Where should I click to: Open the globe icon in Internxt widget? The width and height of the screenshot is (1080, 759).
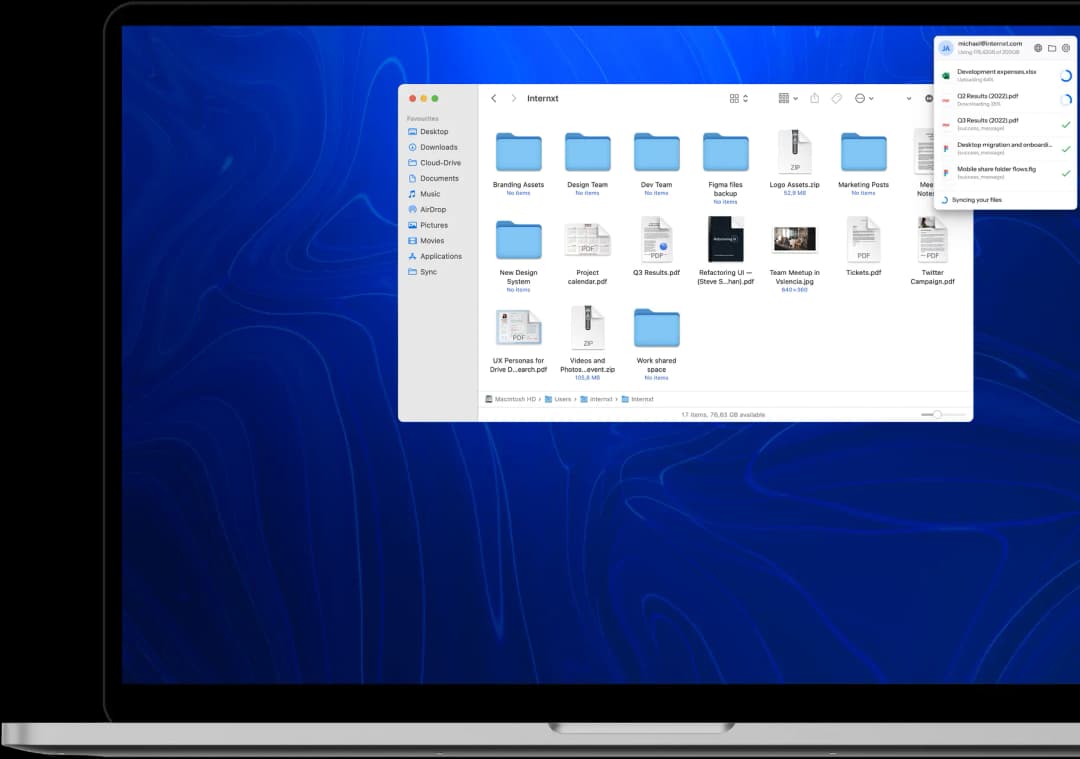coord(1038,48)
